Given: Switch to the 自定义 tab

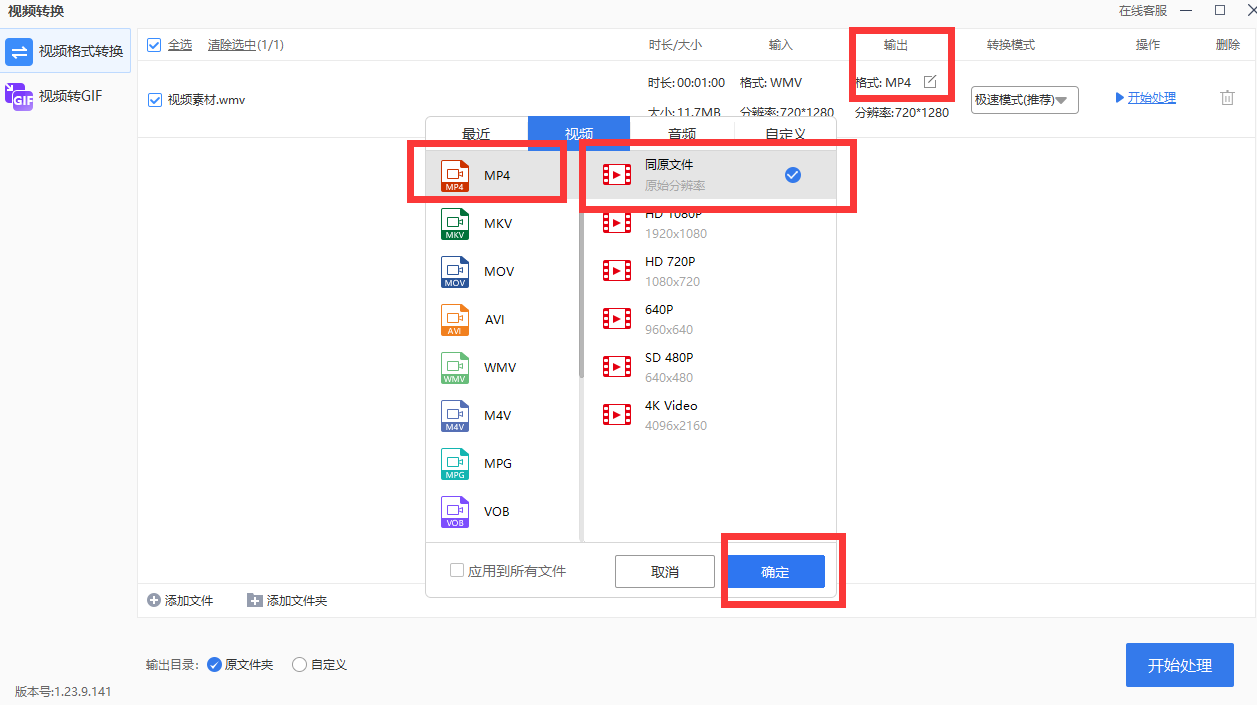Looking at the screenshot, I should tap(785, 133).
